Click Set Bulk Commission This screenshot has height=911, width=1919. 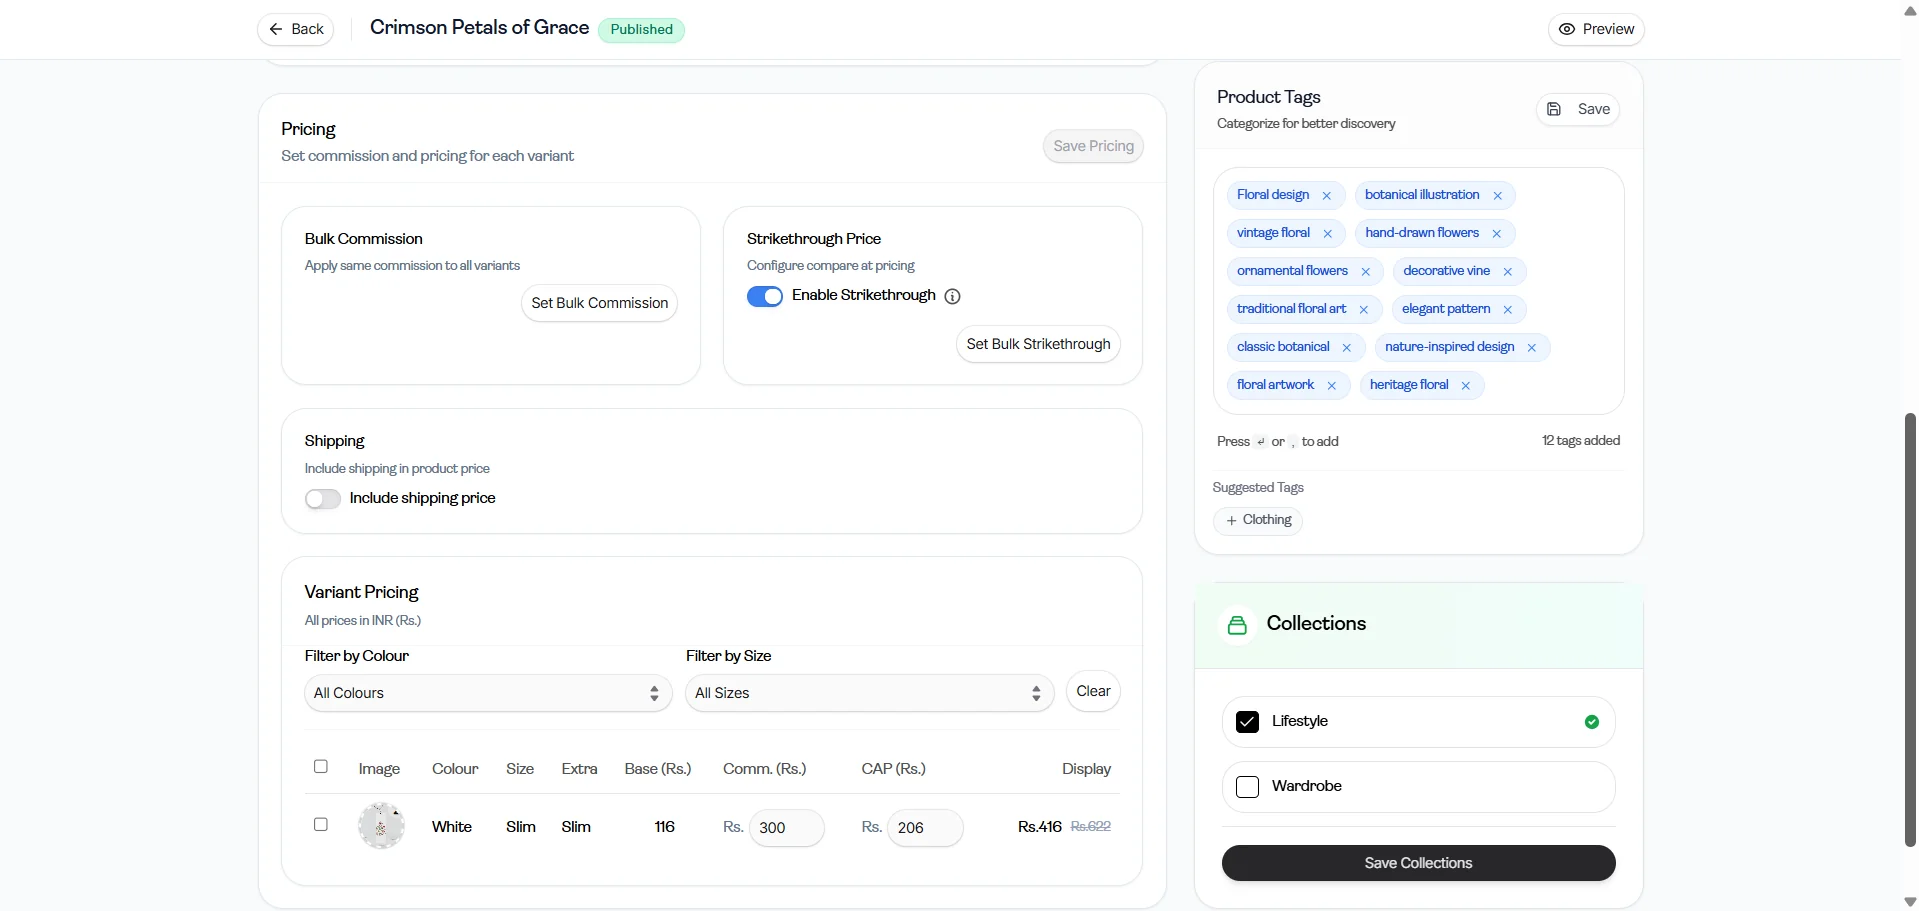pos(599,303)
